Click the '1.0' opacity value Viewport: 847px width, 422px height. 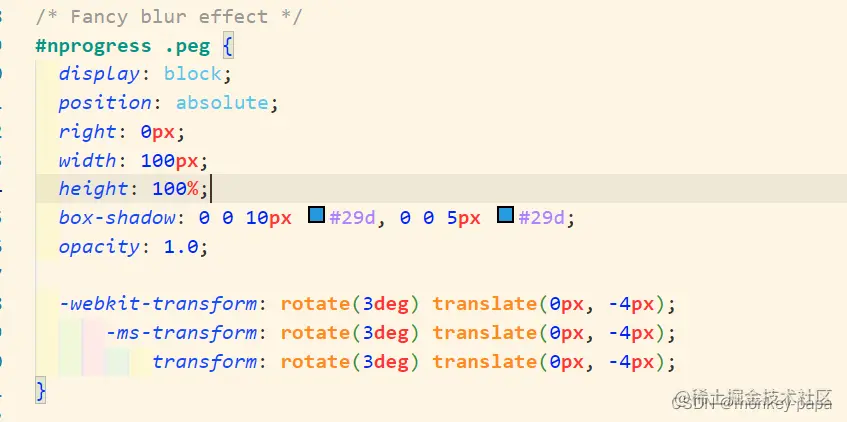(182, 247)
